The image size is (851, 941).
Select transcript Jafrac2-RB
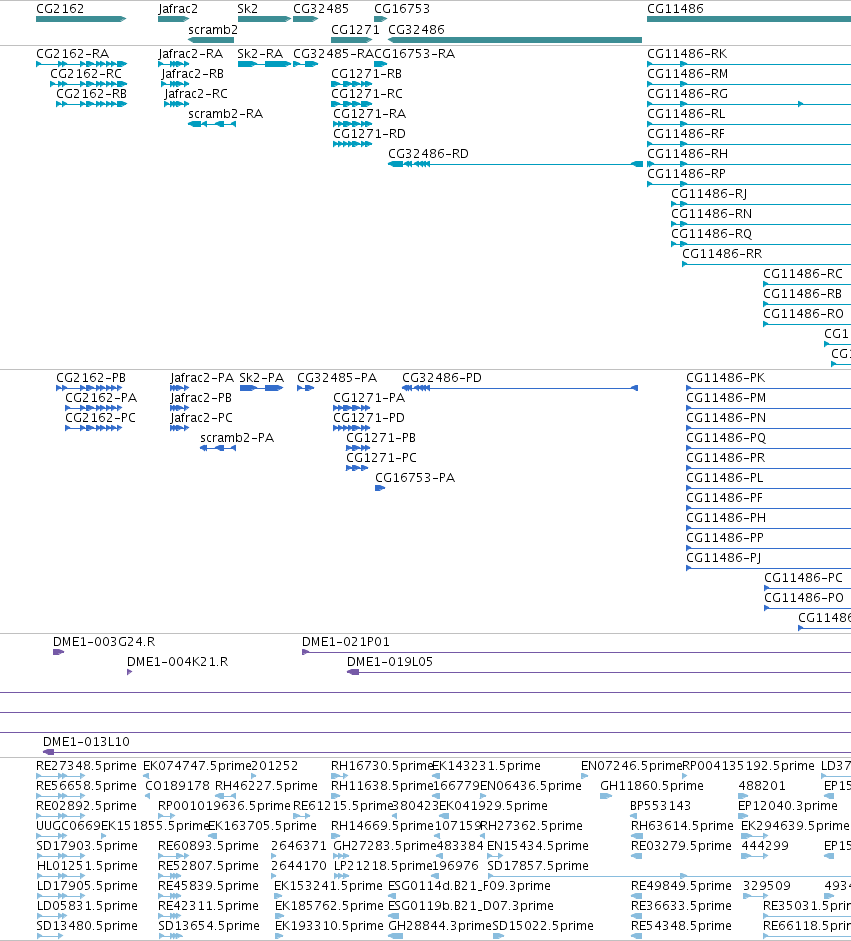[192, 74]
